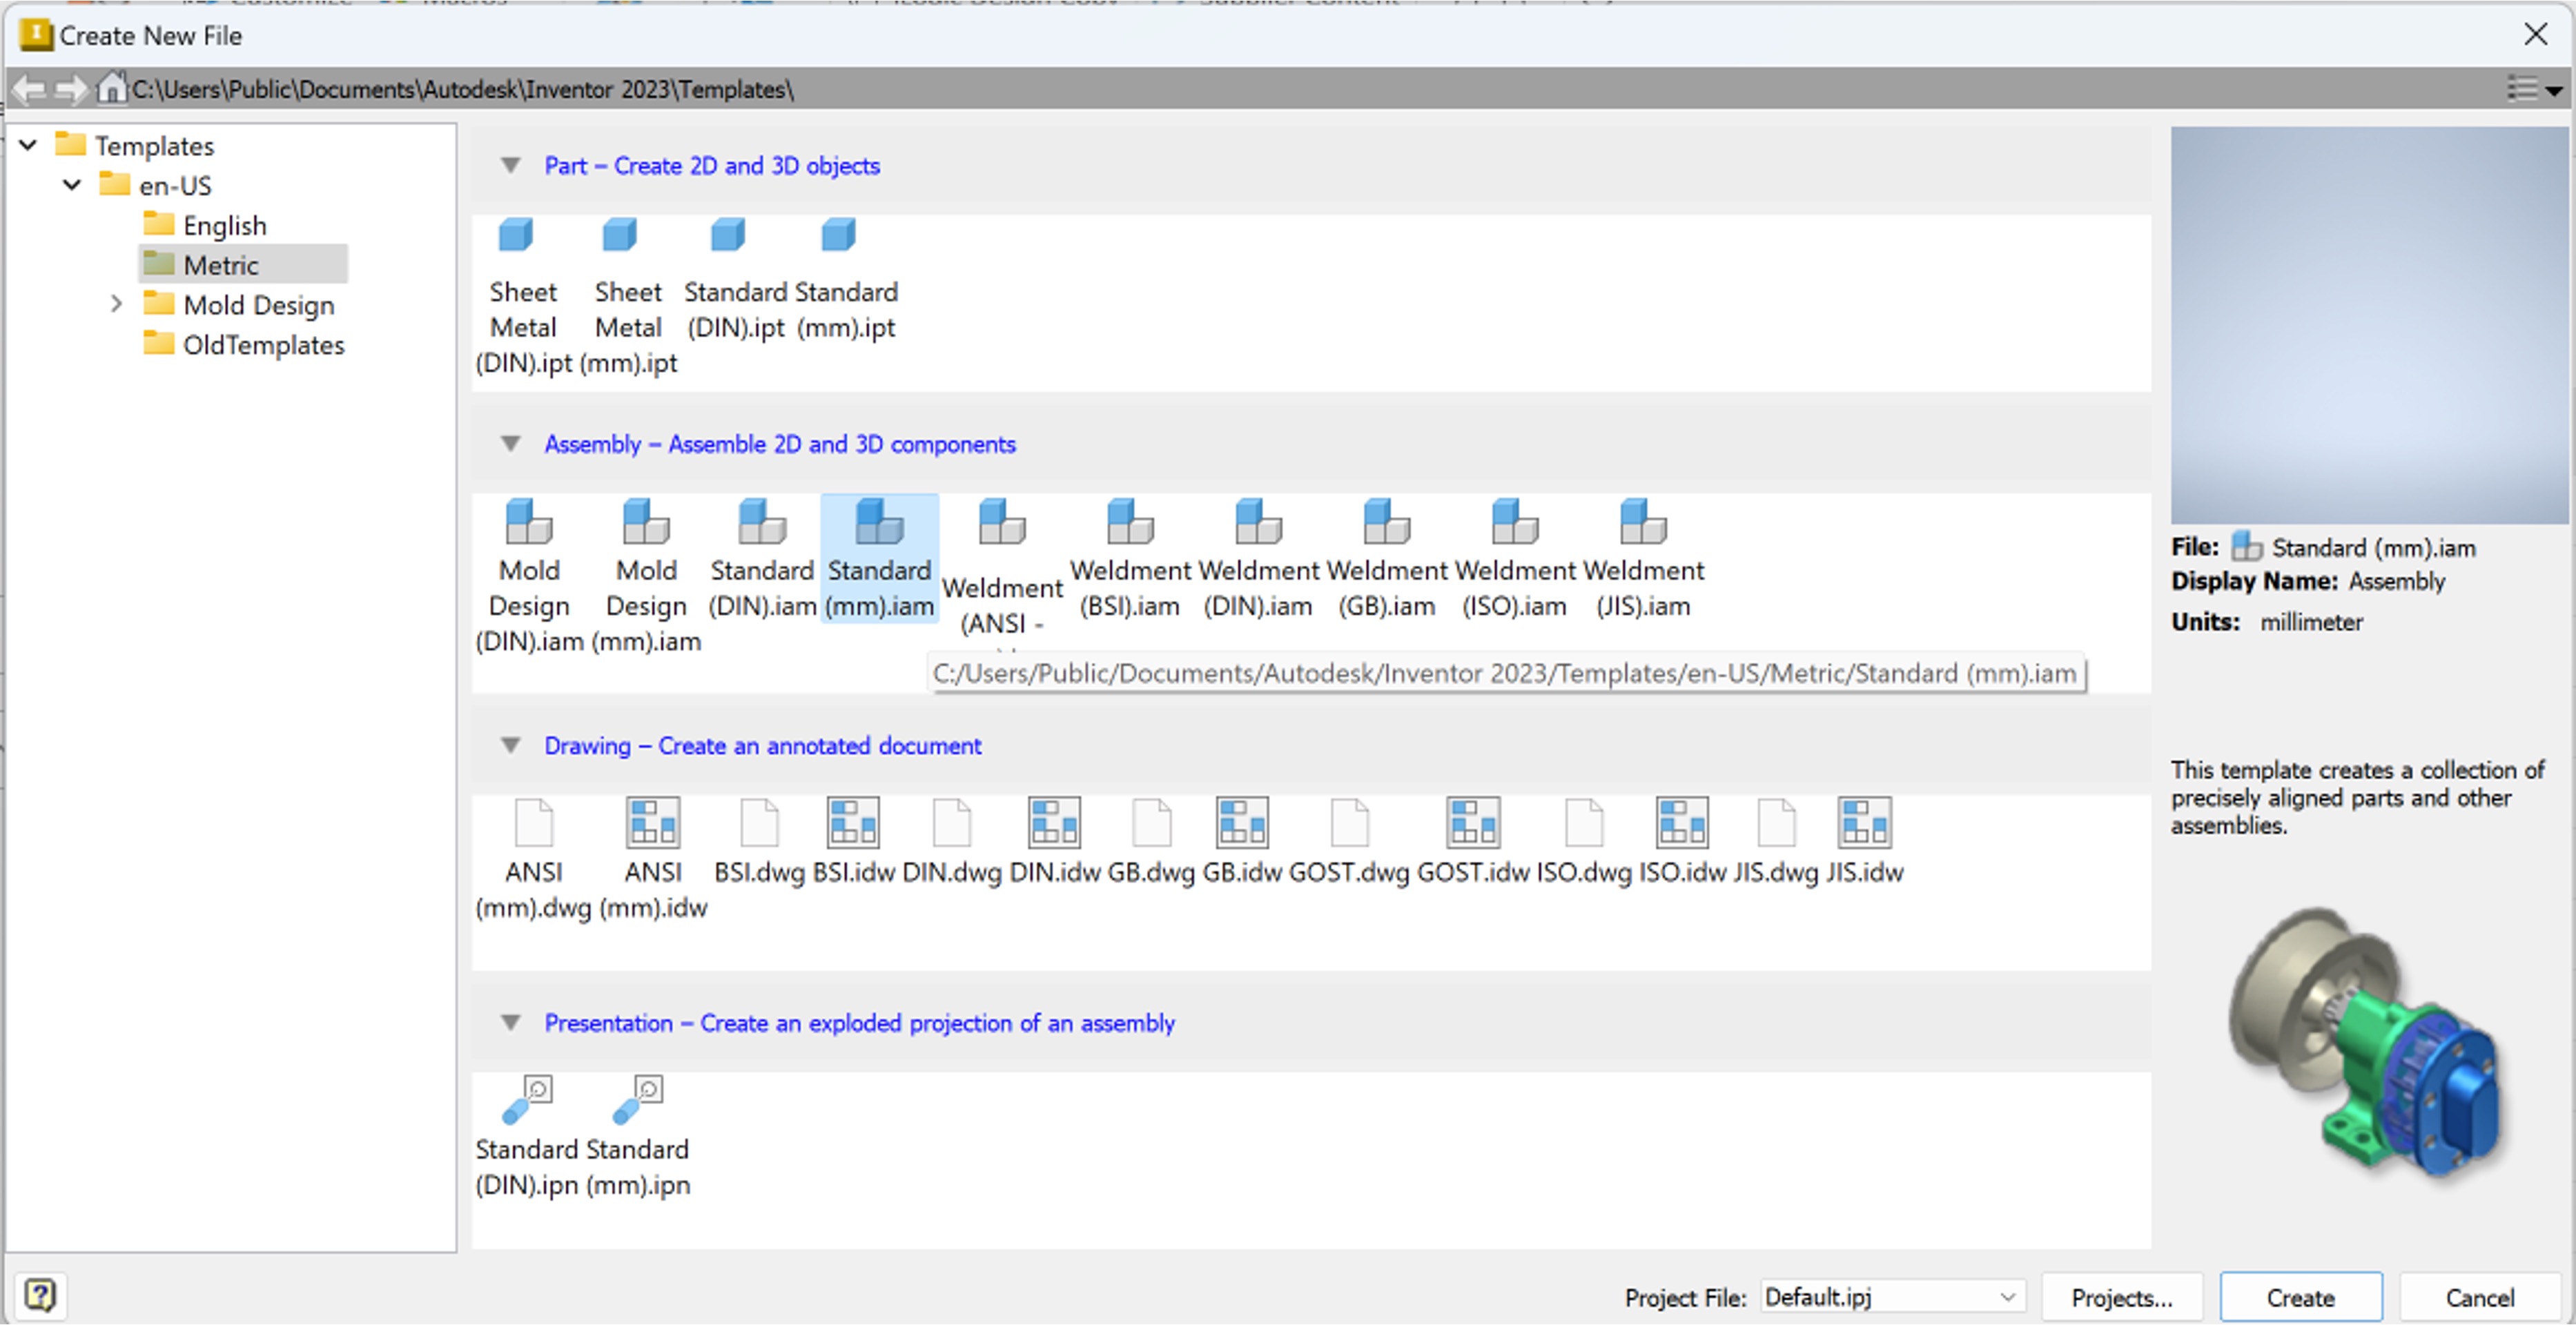2576x1325 pixels.
Task: Select the Weldment (JIS).iam template
Action: [x=1643, y=559]
